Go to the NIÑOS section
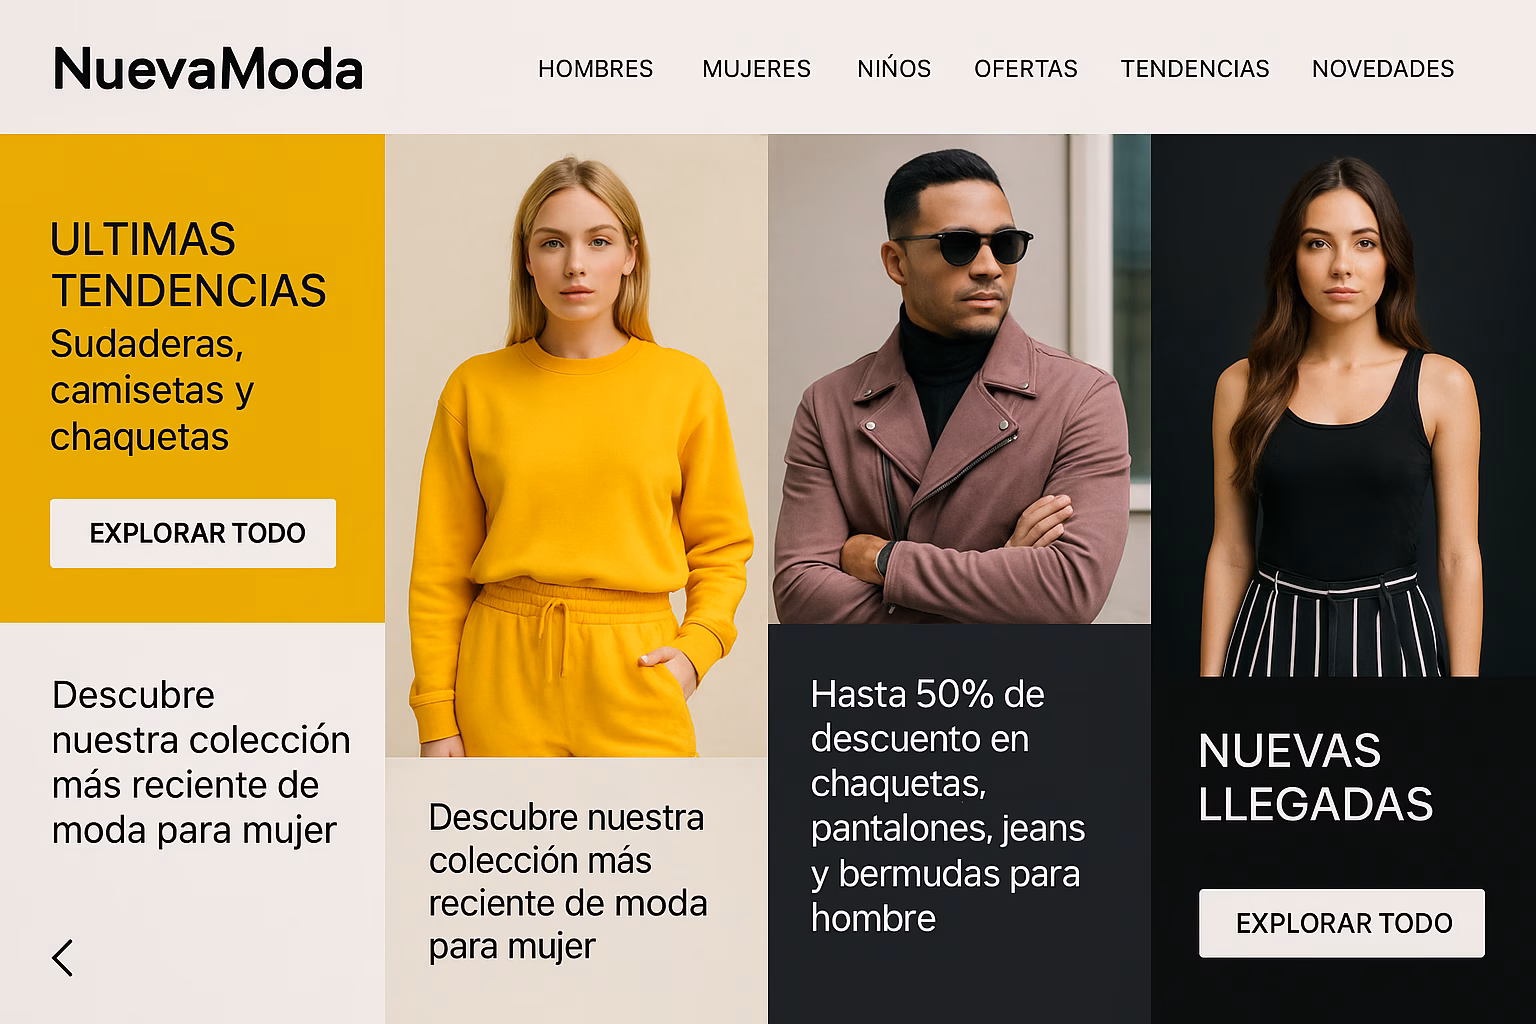Screen dimensions: 1536x1024 [x=894, y=69]
